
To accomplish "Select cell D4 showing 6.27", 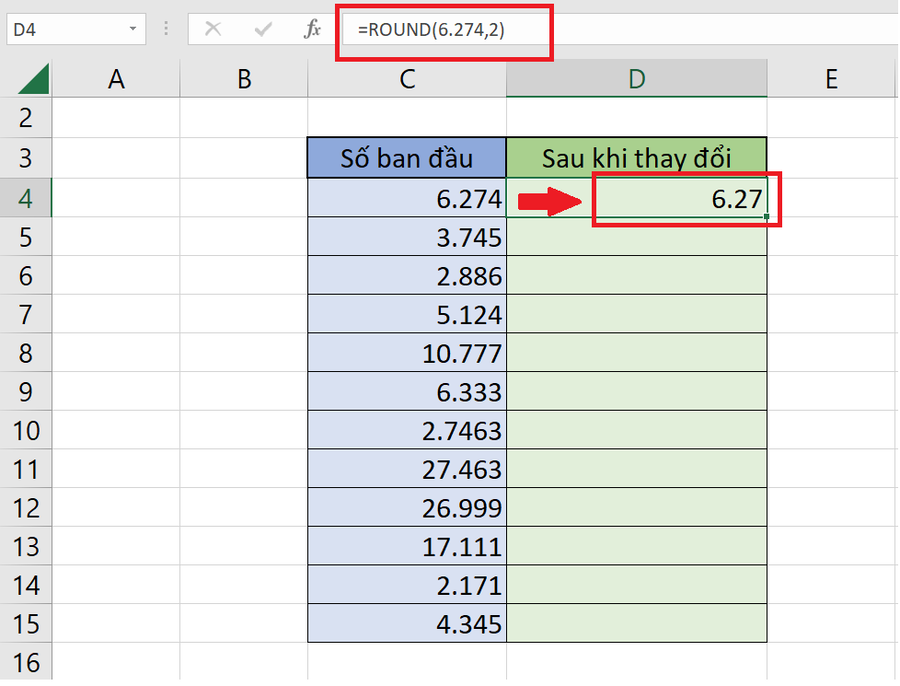I will (x=637, y=198).
